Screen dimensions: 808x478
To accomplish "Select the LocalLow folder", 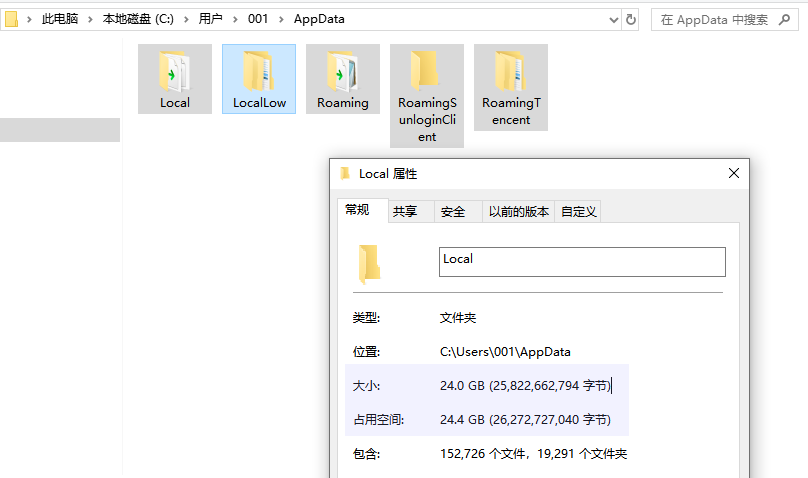I will 259,79.
